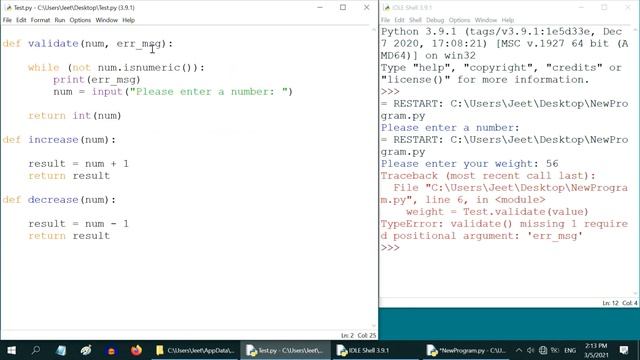Screen dimensions: 640x360
Task: Maximize the Test.py editor window
Action: point(343,7)
